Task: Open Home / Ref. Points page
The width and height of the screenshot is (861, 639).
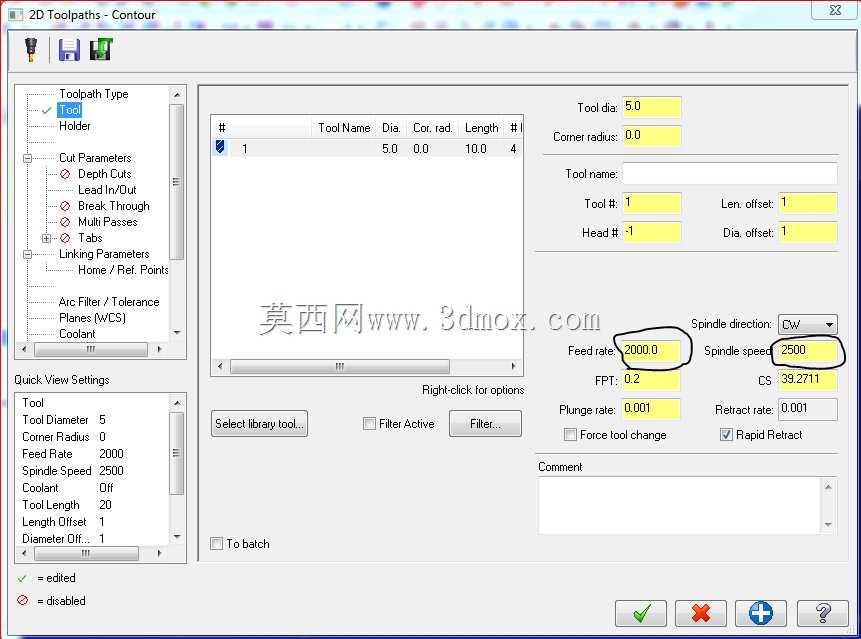Action: [x=123, y=270]
